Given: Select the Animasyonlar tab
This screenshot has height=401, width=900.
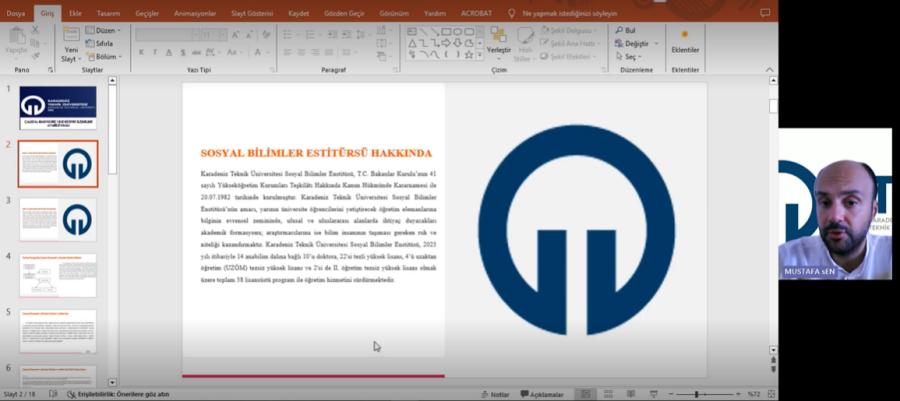Looking at the screenshot, I should point(197,13).
